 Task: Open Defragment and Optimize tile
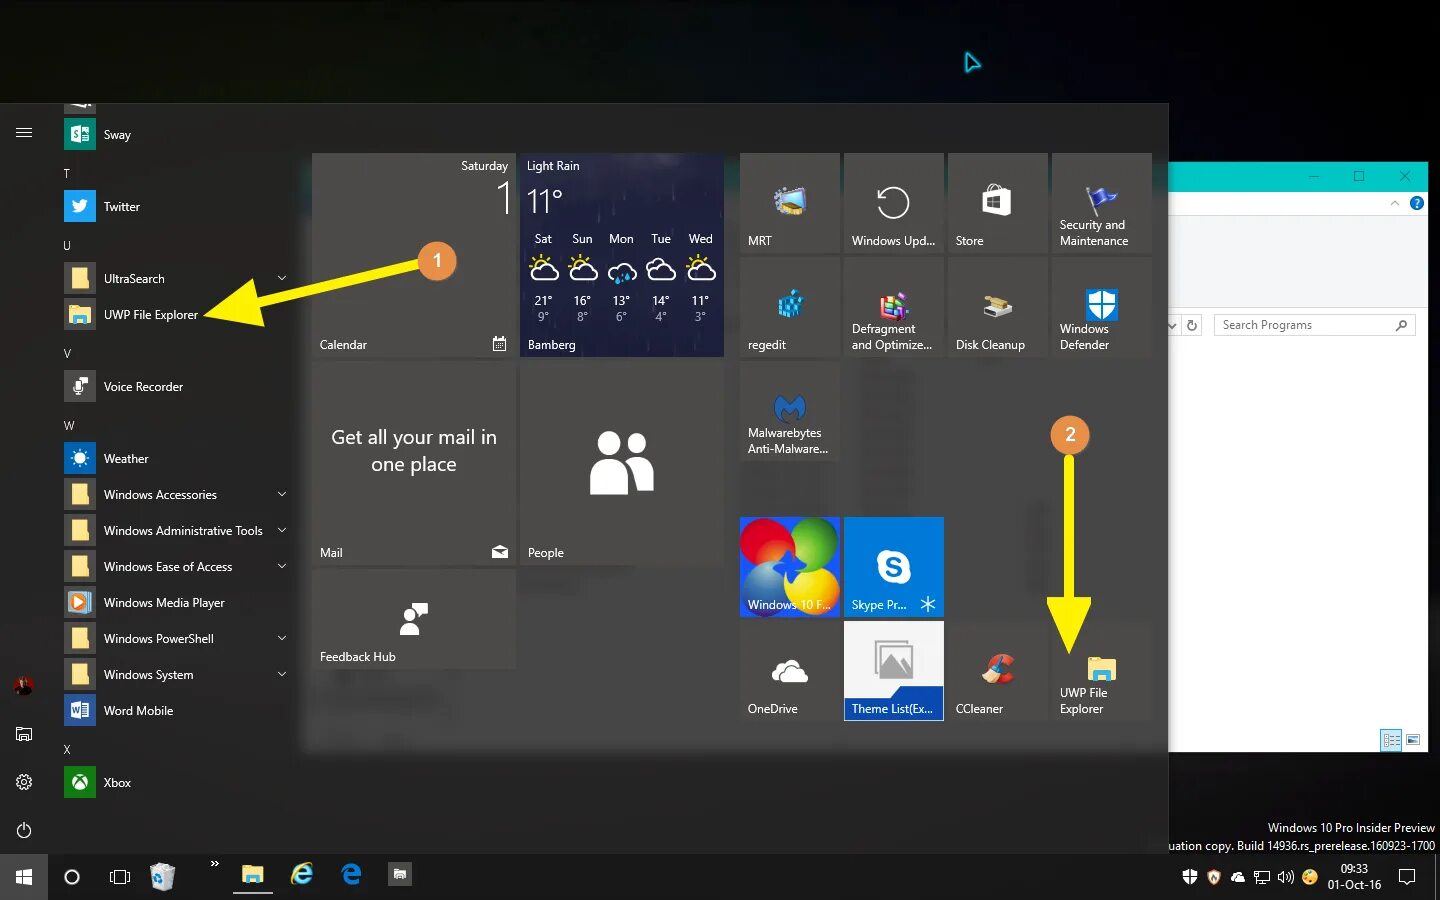[x=894, y=307]
